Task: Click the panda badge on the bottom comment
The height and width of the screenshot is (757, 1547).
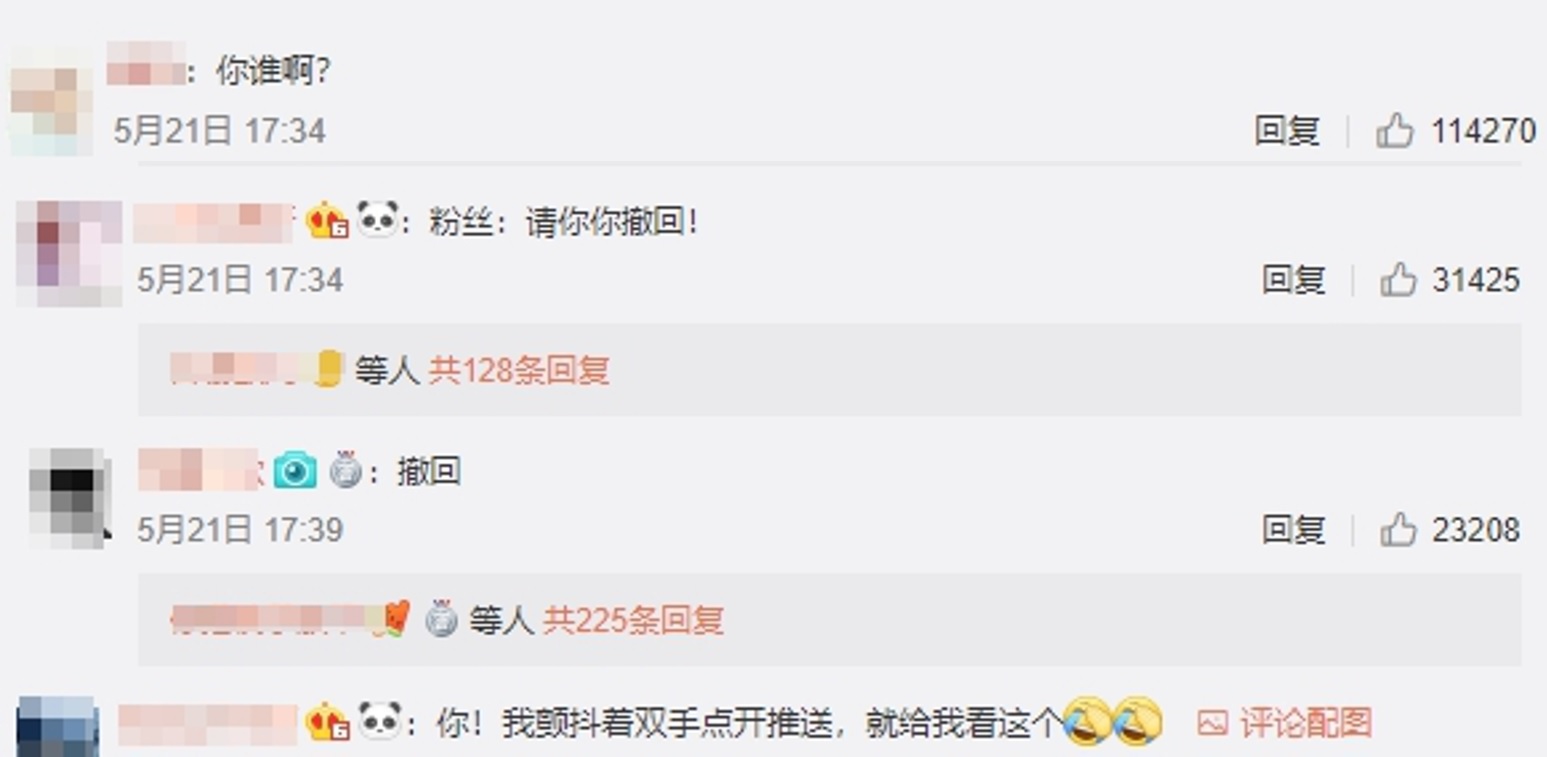Action: click(x=380, y=721)
